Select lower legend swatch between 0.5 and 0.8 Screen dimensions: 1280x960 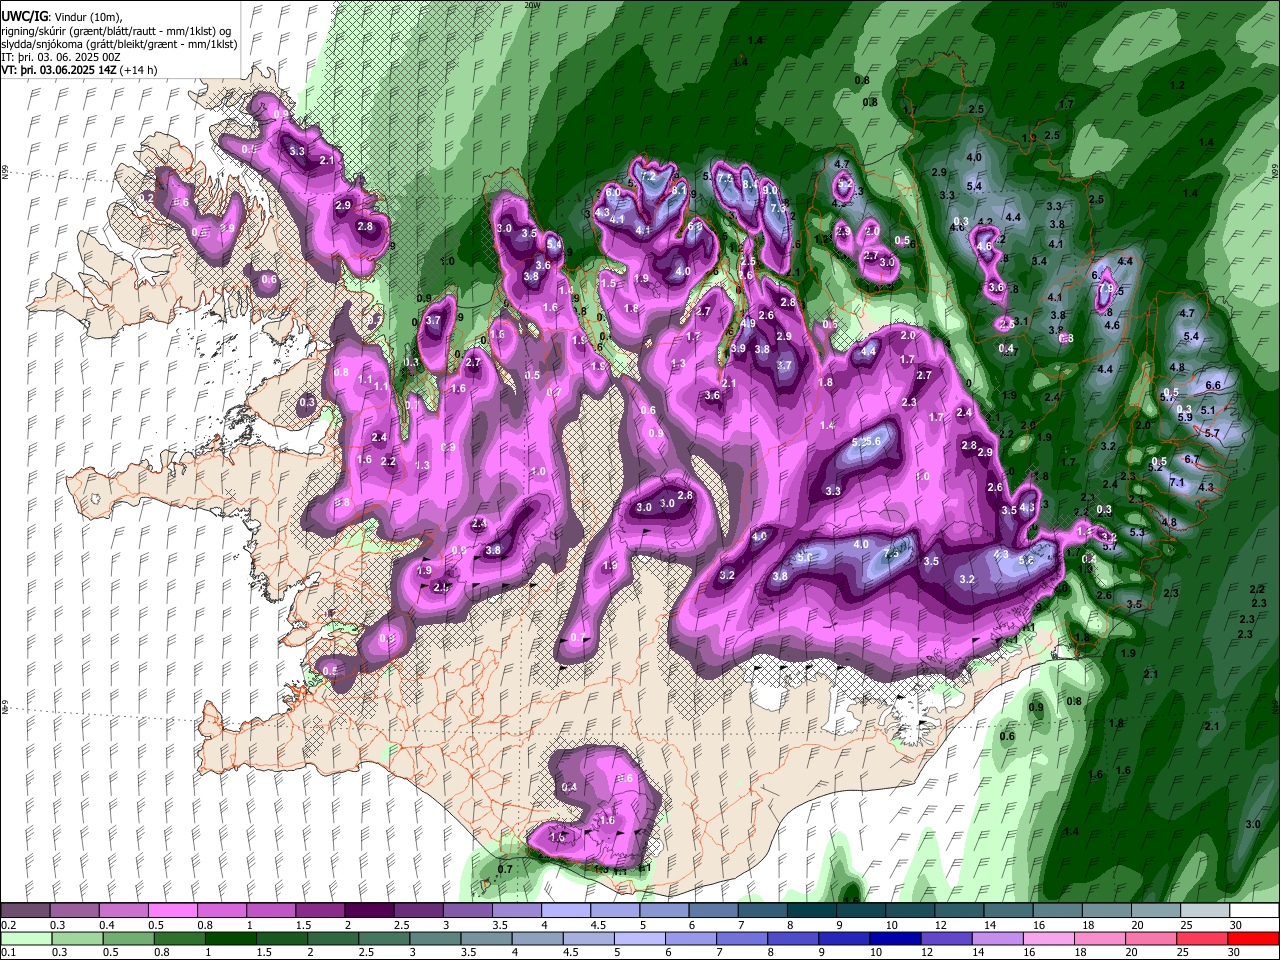pos(127,938)
